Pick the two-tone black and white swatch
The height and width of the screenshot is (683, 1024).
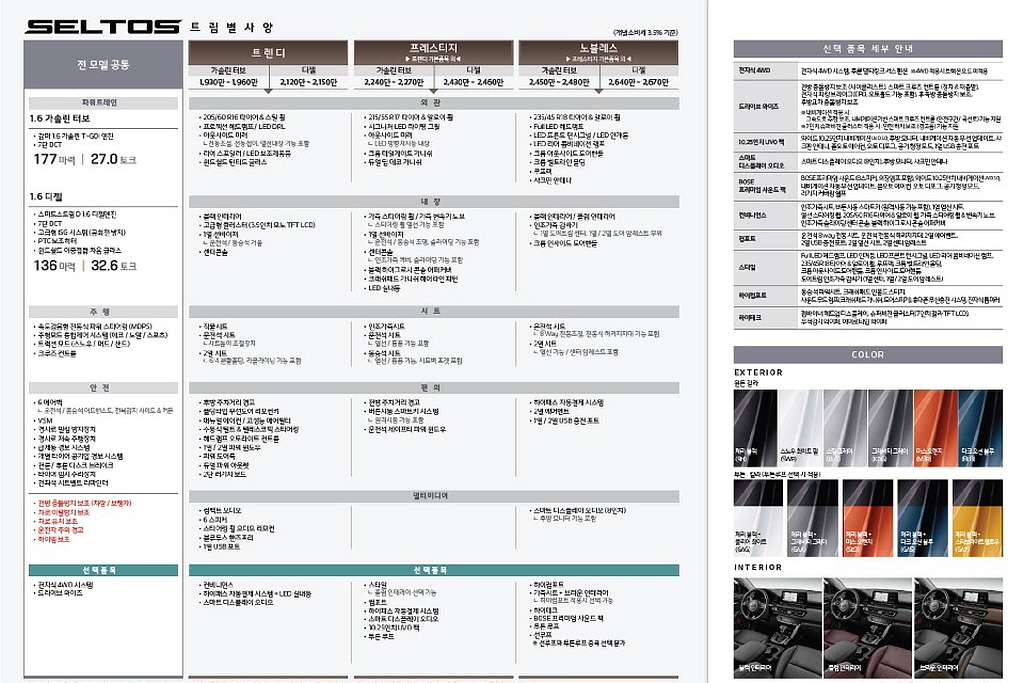(758, 518)
